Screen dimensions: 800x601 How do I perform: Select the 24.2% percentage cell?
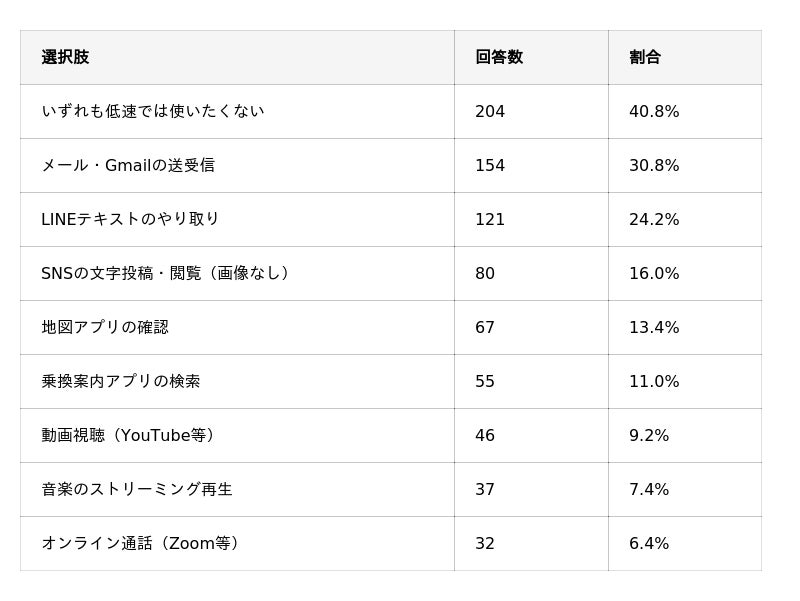(x=654, y=219)
